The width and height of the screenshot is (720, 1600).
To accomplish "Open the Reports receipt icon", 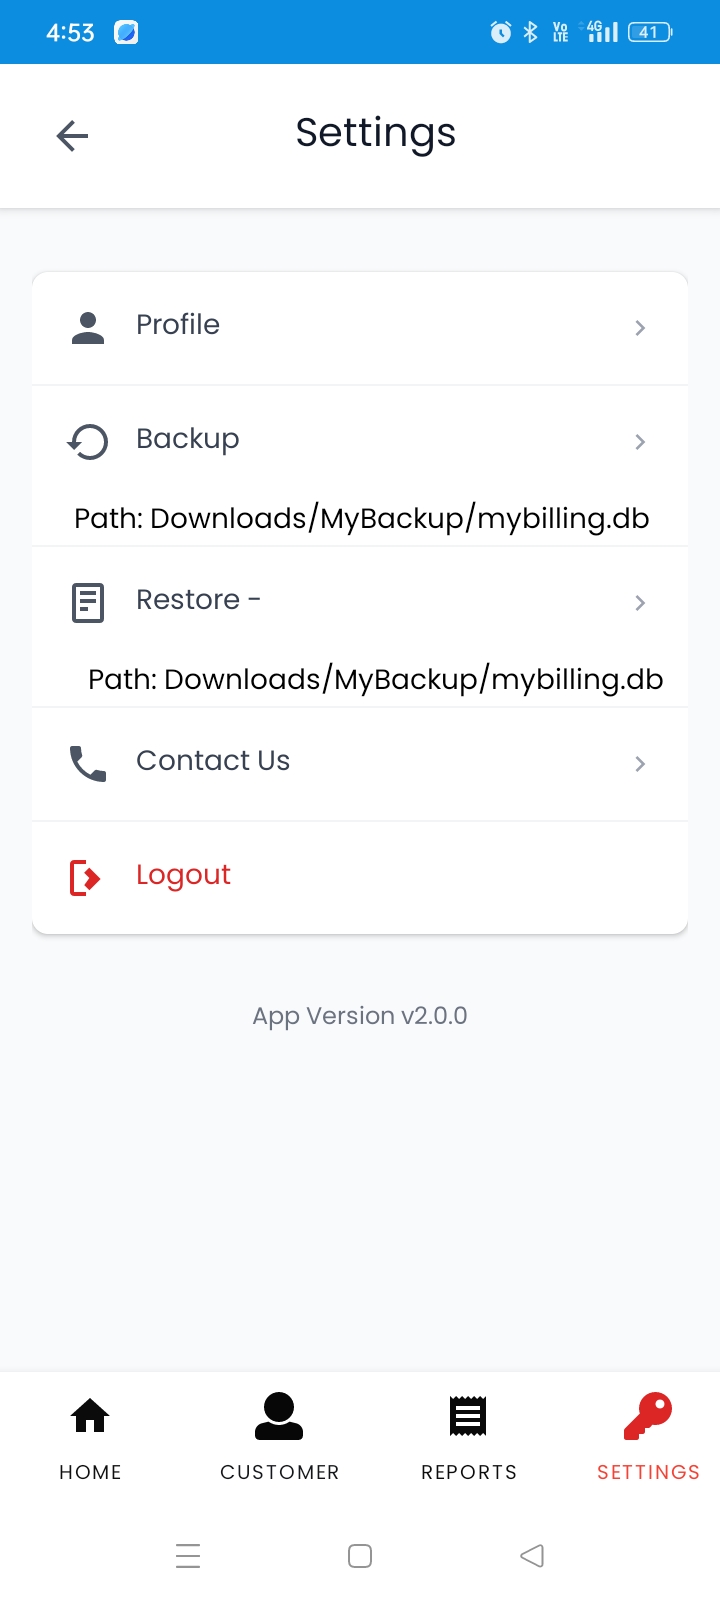I will [468, 1416].
